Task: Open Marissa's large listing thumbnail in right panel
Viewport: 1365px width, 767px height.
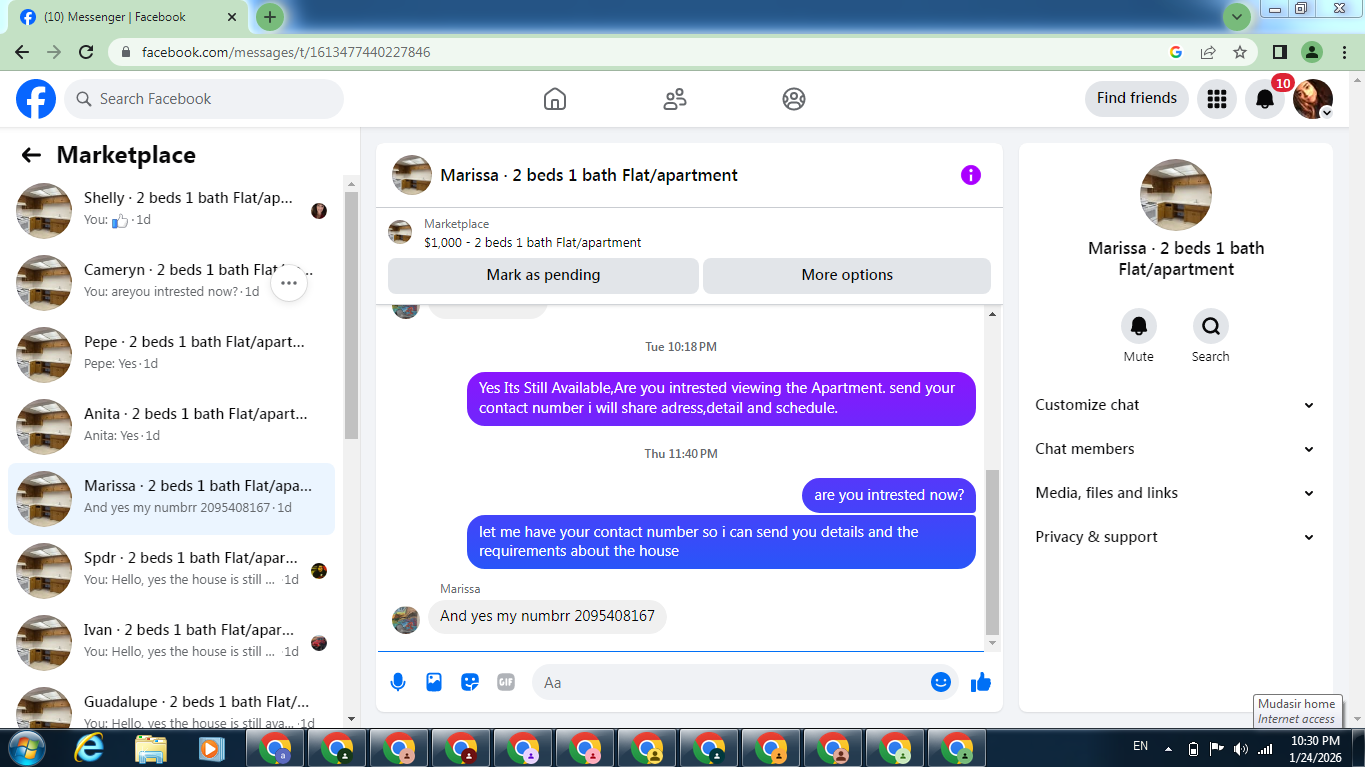Action: [x=1176, y=195]
